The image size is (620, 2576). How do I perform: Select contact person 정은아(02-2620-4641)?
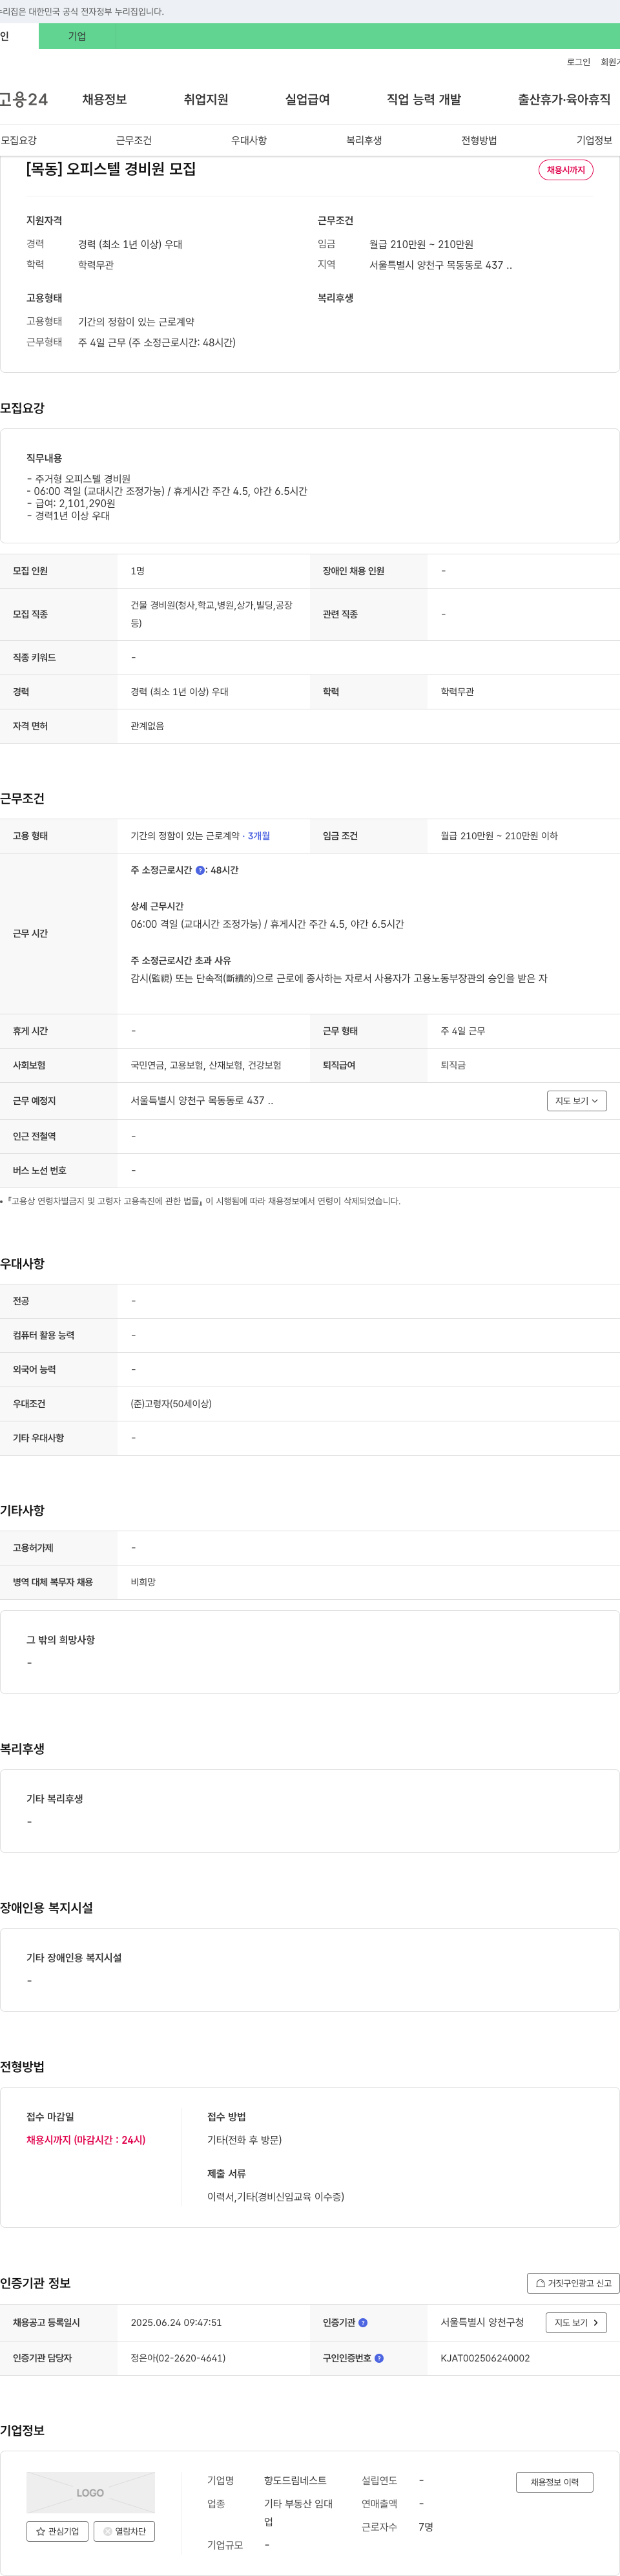[178, 2357]
